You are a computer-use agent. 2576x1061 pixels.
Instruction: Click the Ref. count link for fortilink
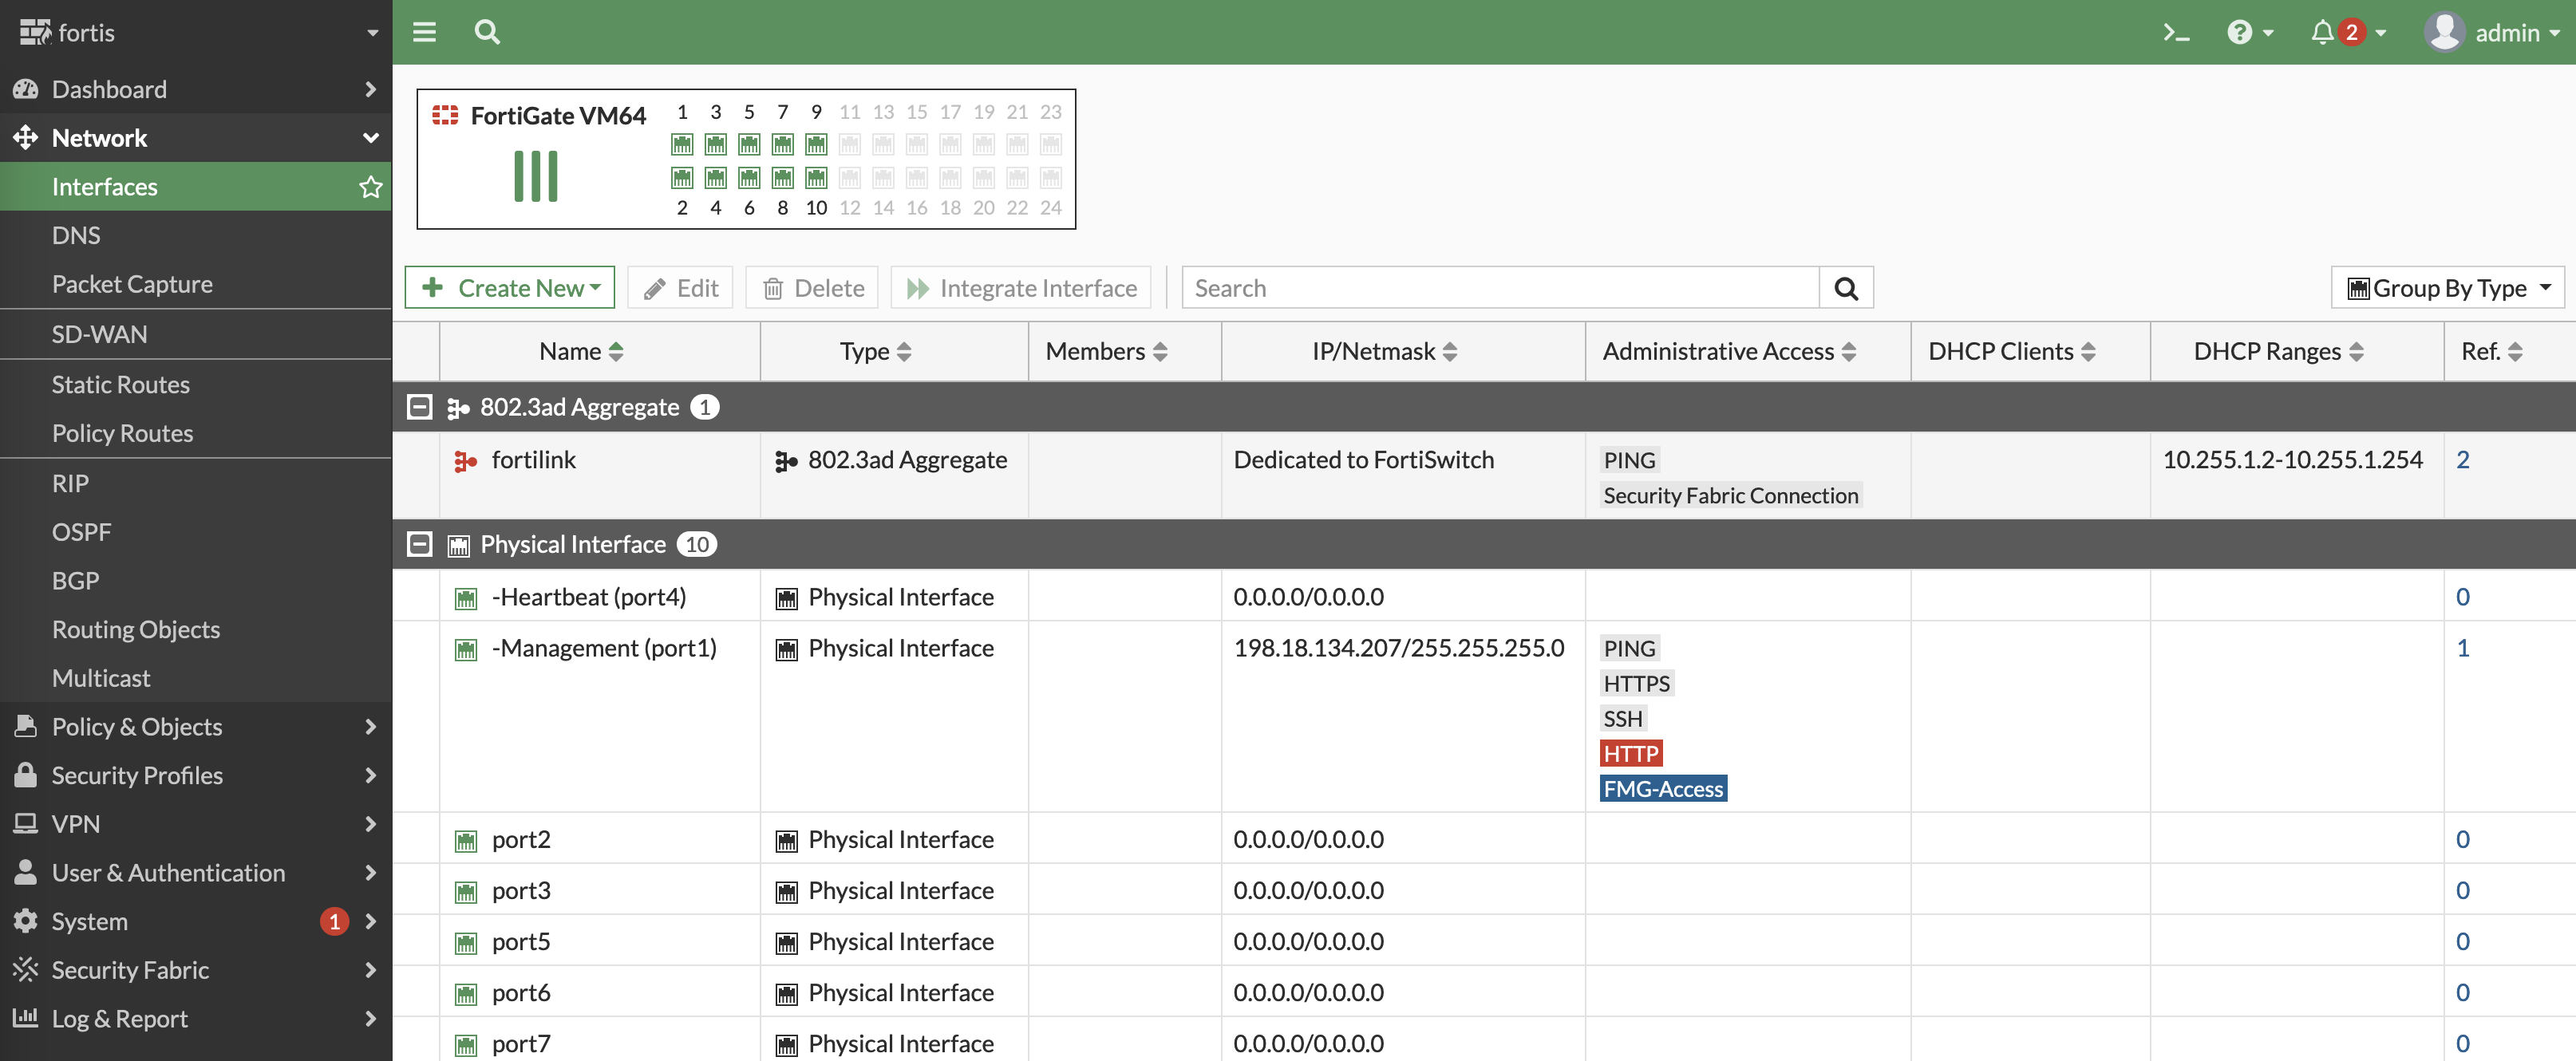(2462, 460)
